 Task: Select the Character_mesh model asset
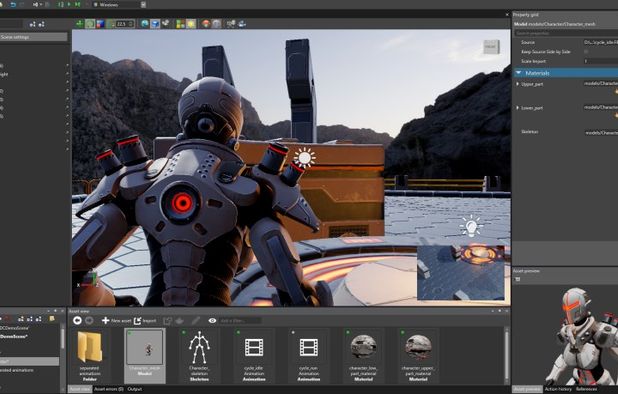145,356
